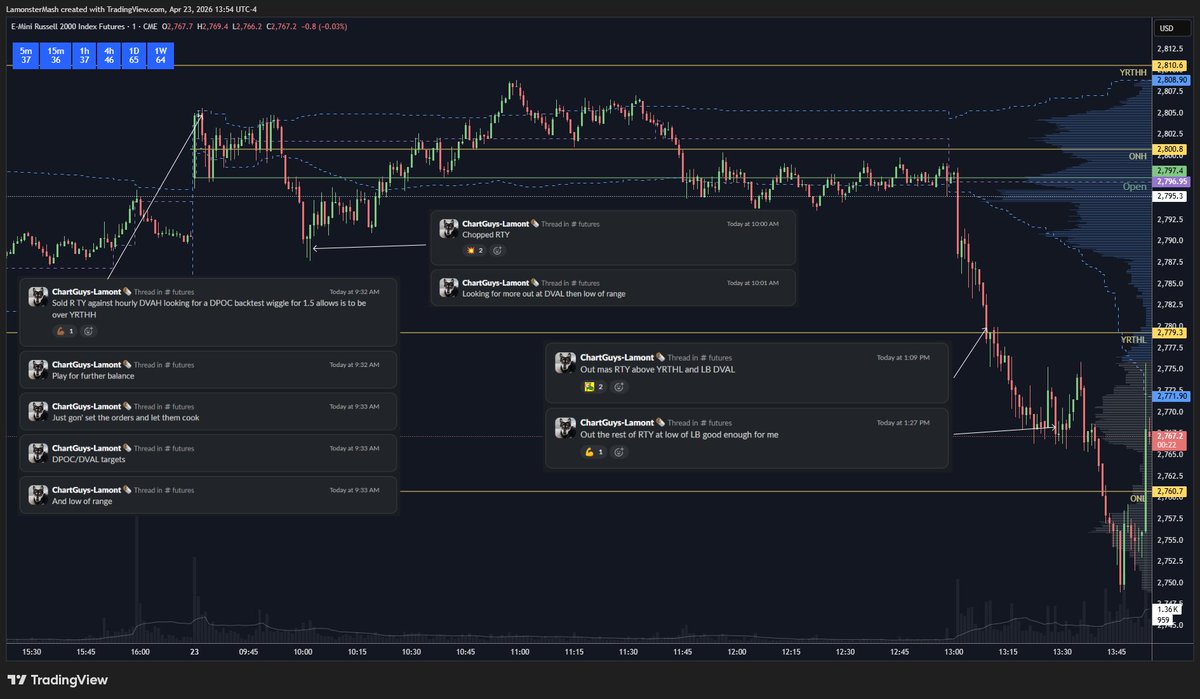Click the 2,779.3 yellow YRTHL price label
Screen dimensions: 1200x699
point(1171,332)
